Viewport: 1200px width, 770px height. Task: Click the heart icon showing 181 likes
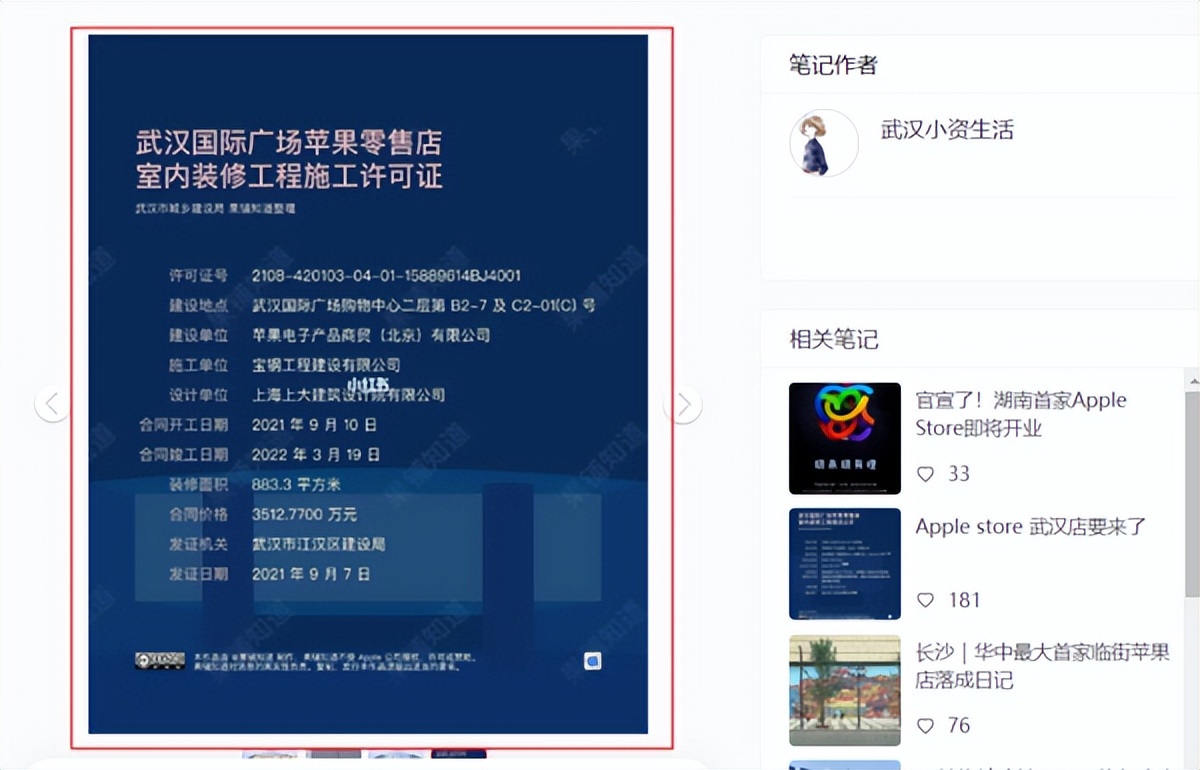[x=926, y=599]
